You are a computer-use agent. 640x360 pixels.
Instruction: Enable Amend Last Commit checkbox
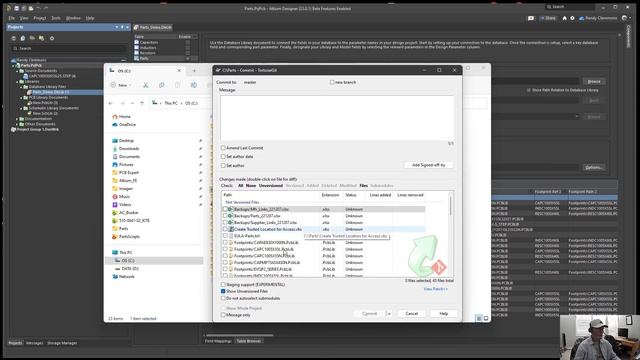pyautogui.click(x=223, y=148)
